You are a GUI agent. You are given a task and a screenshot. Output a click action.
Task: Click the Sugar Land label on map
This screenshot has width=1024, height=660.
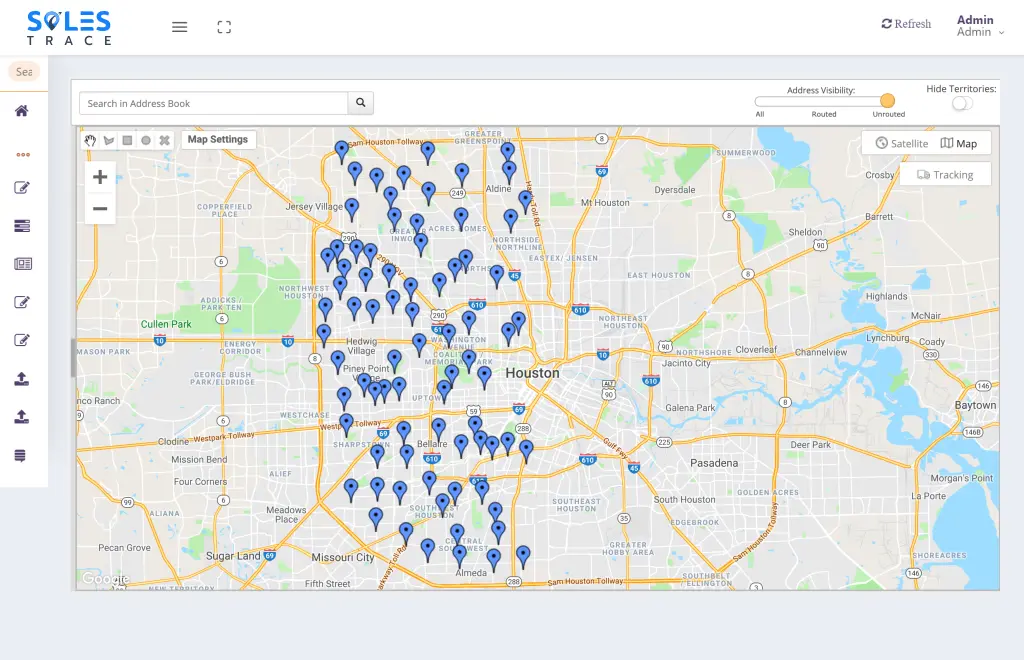[x=232, y=556]
